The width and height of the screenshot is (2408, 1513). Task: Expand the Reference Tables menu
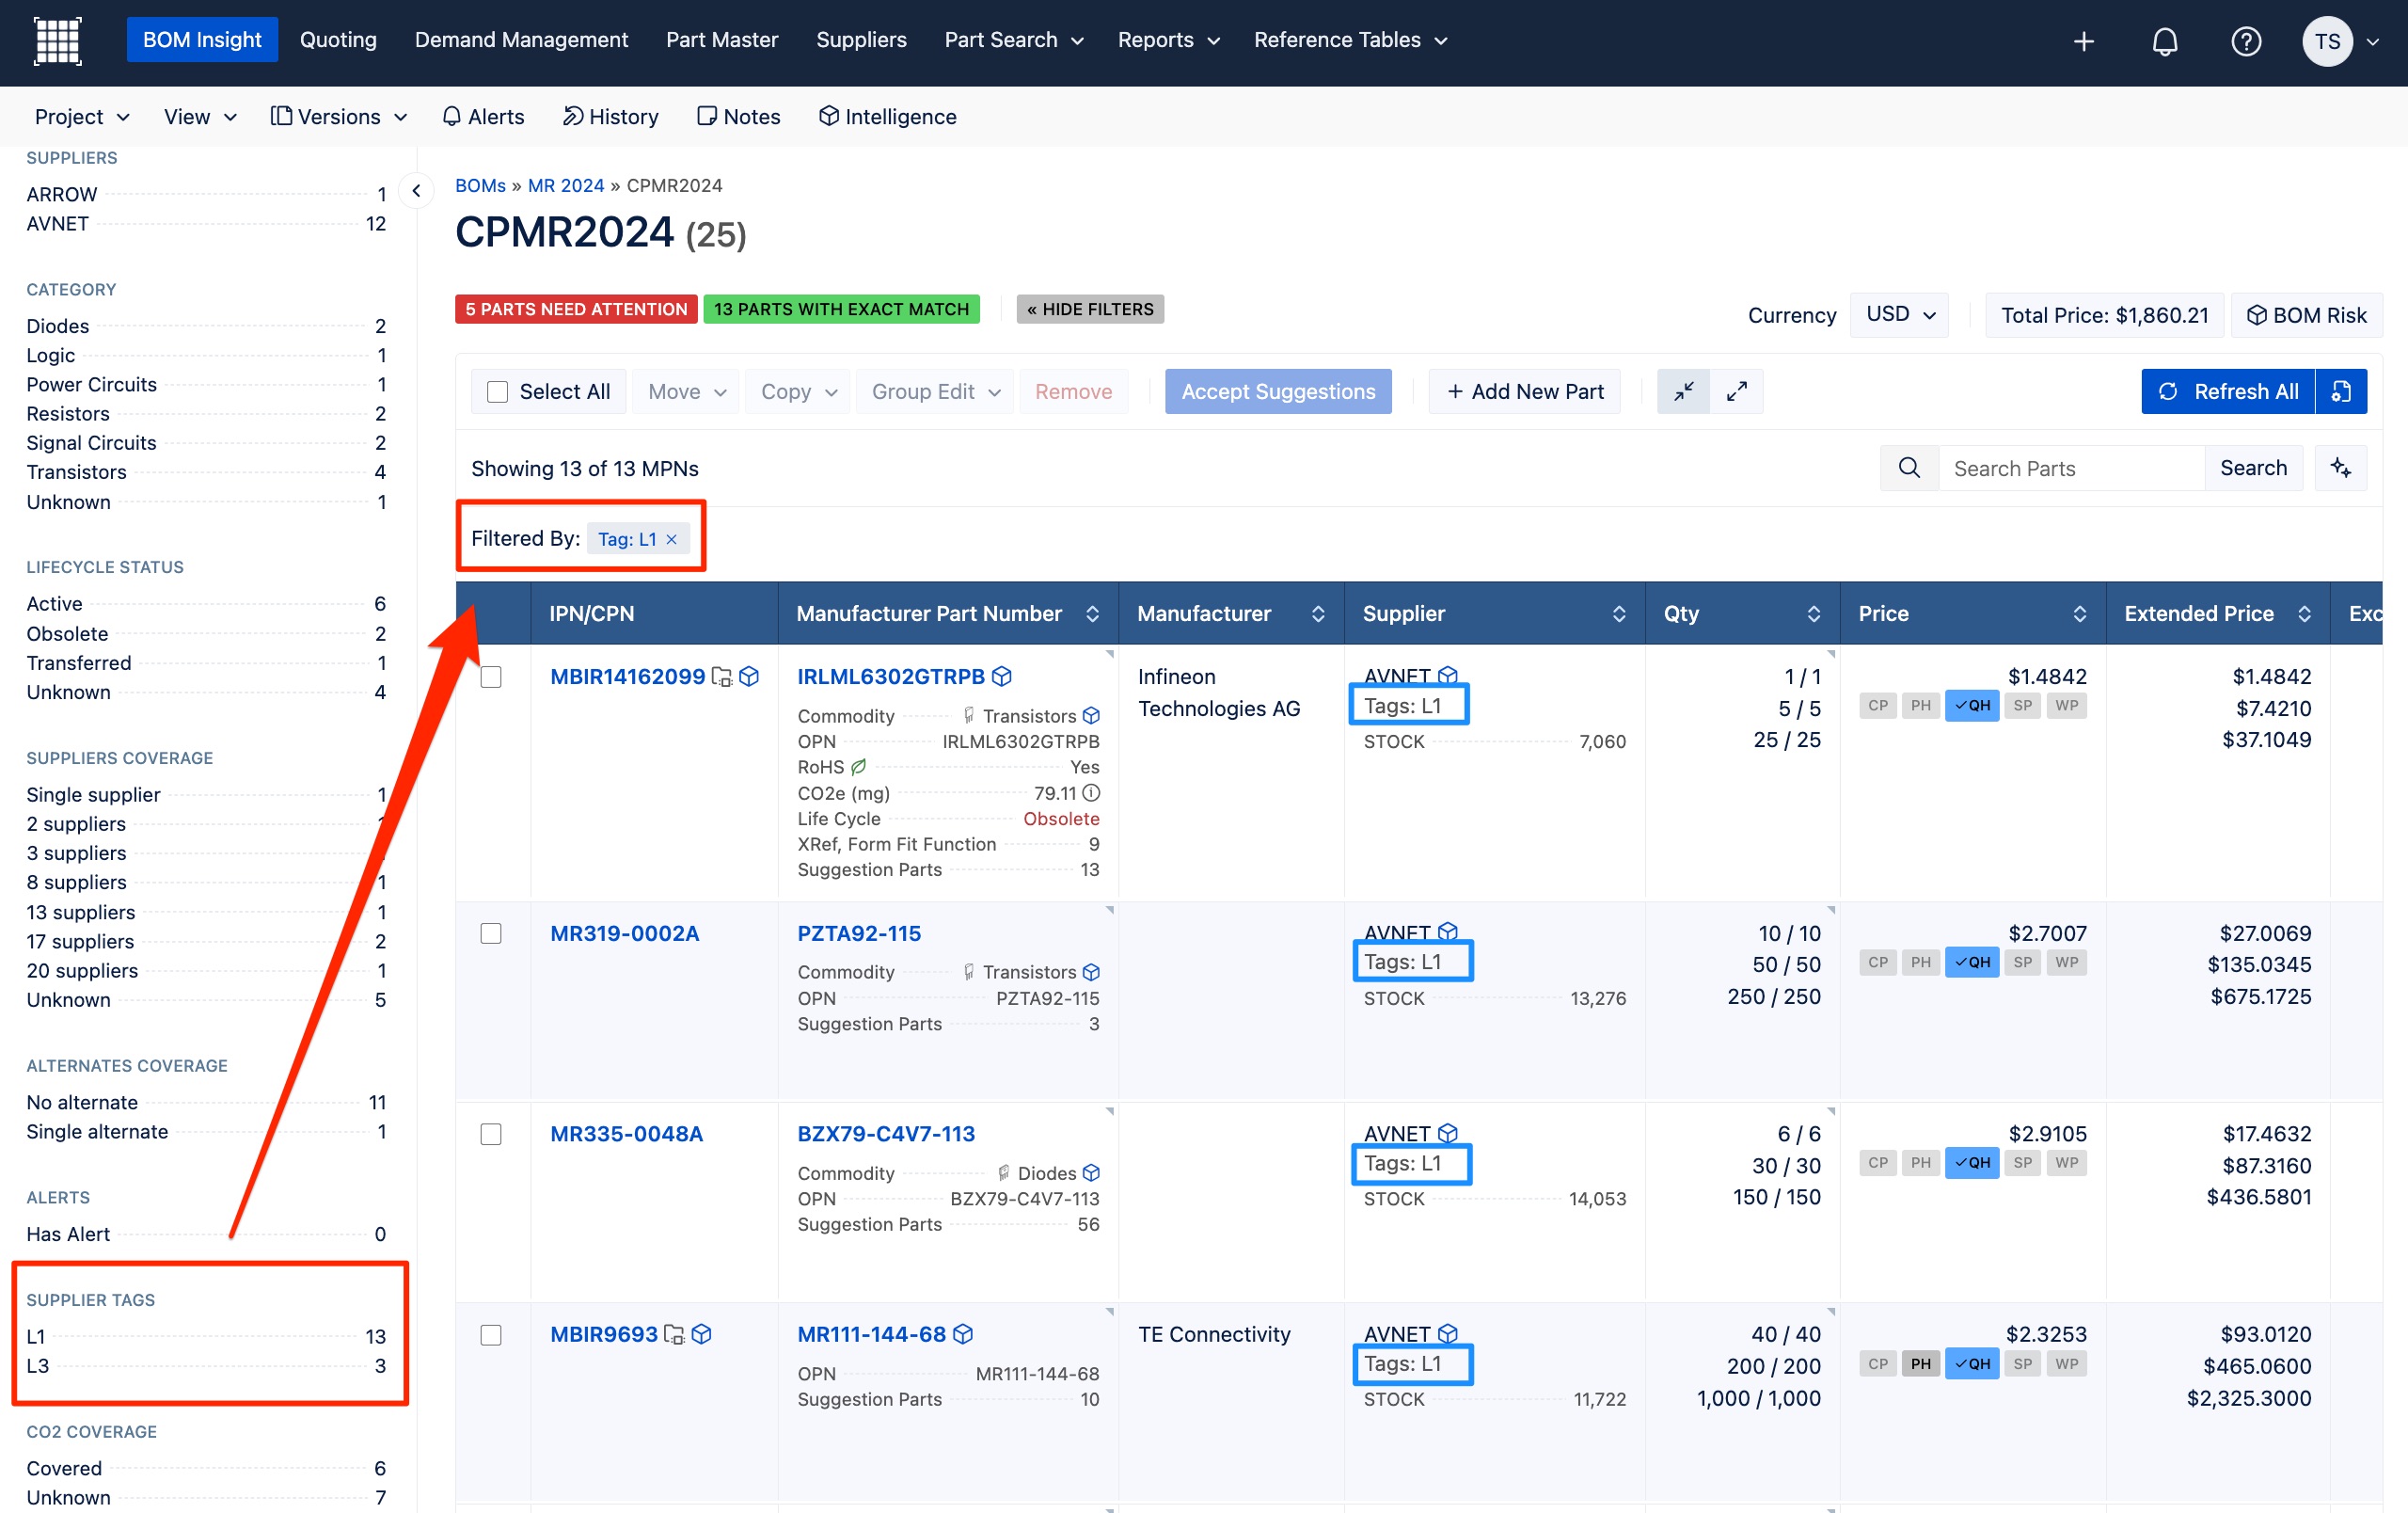click(x=1350, y=40)
